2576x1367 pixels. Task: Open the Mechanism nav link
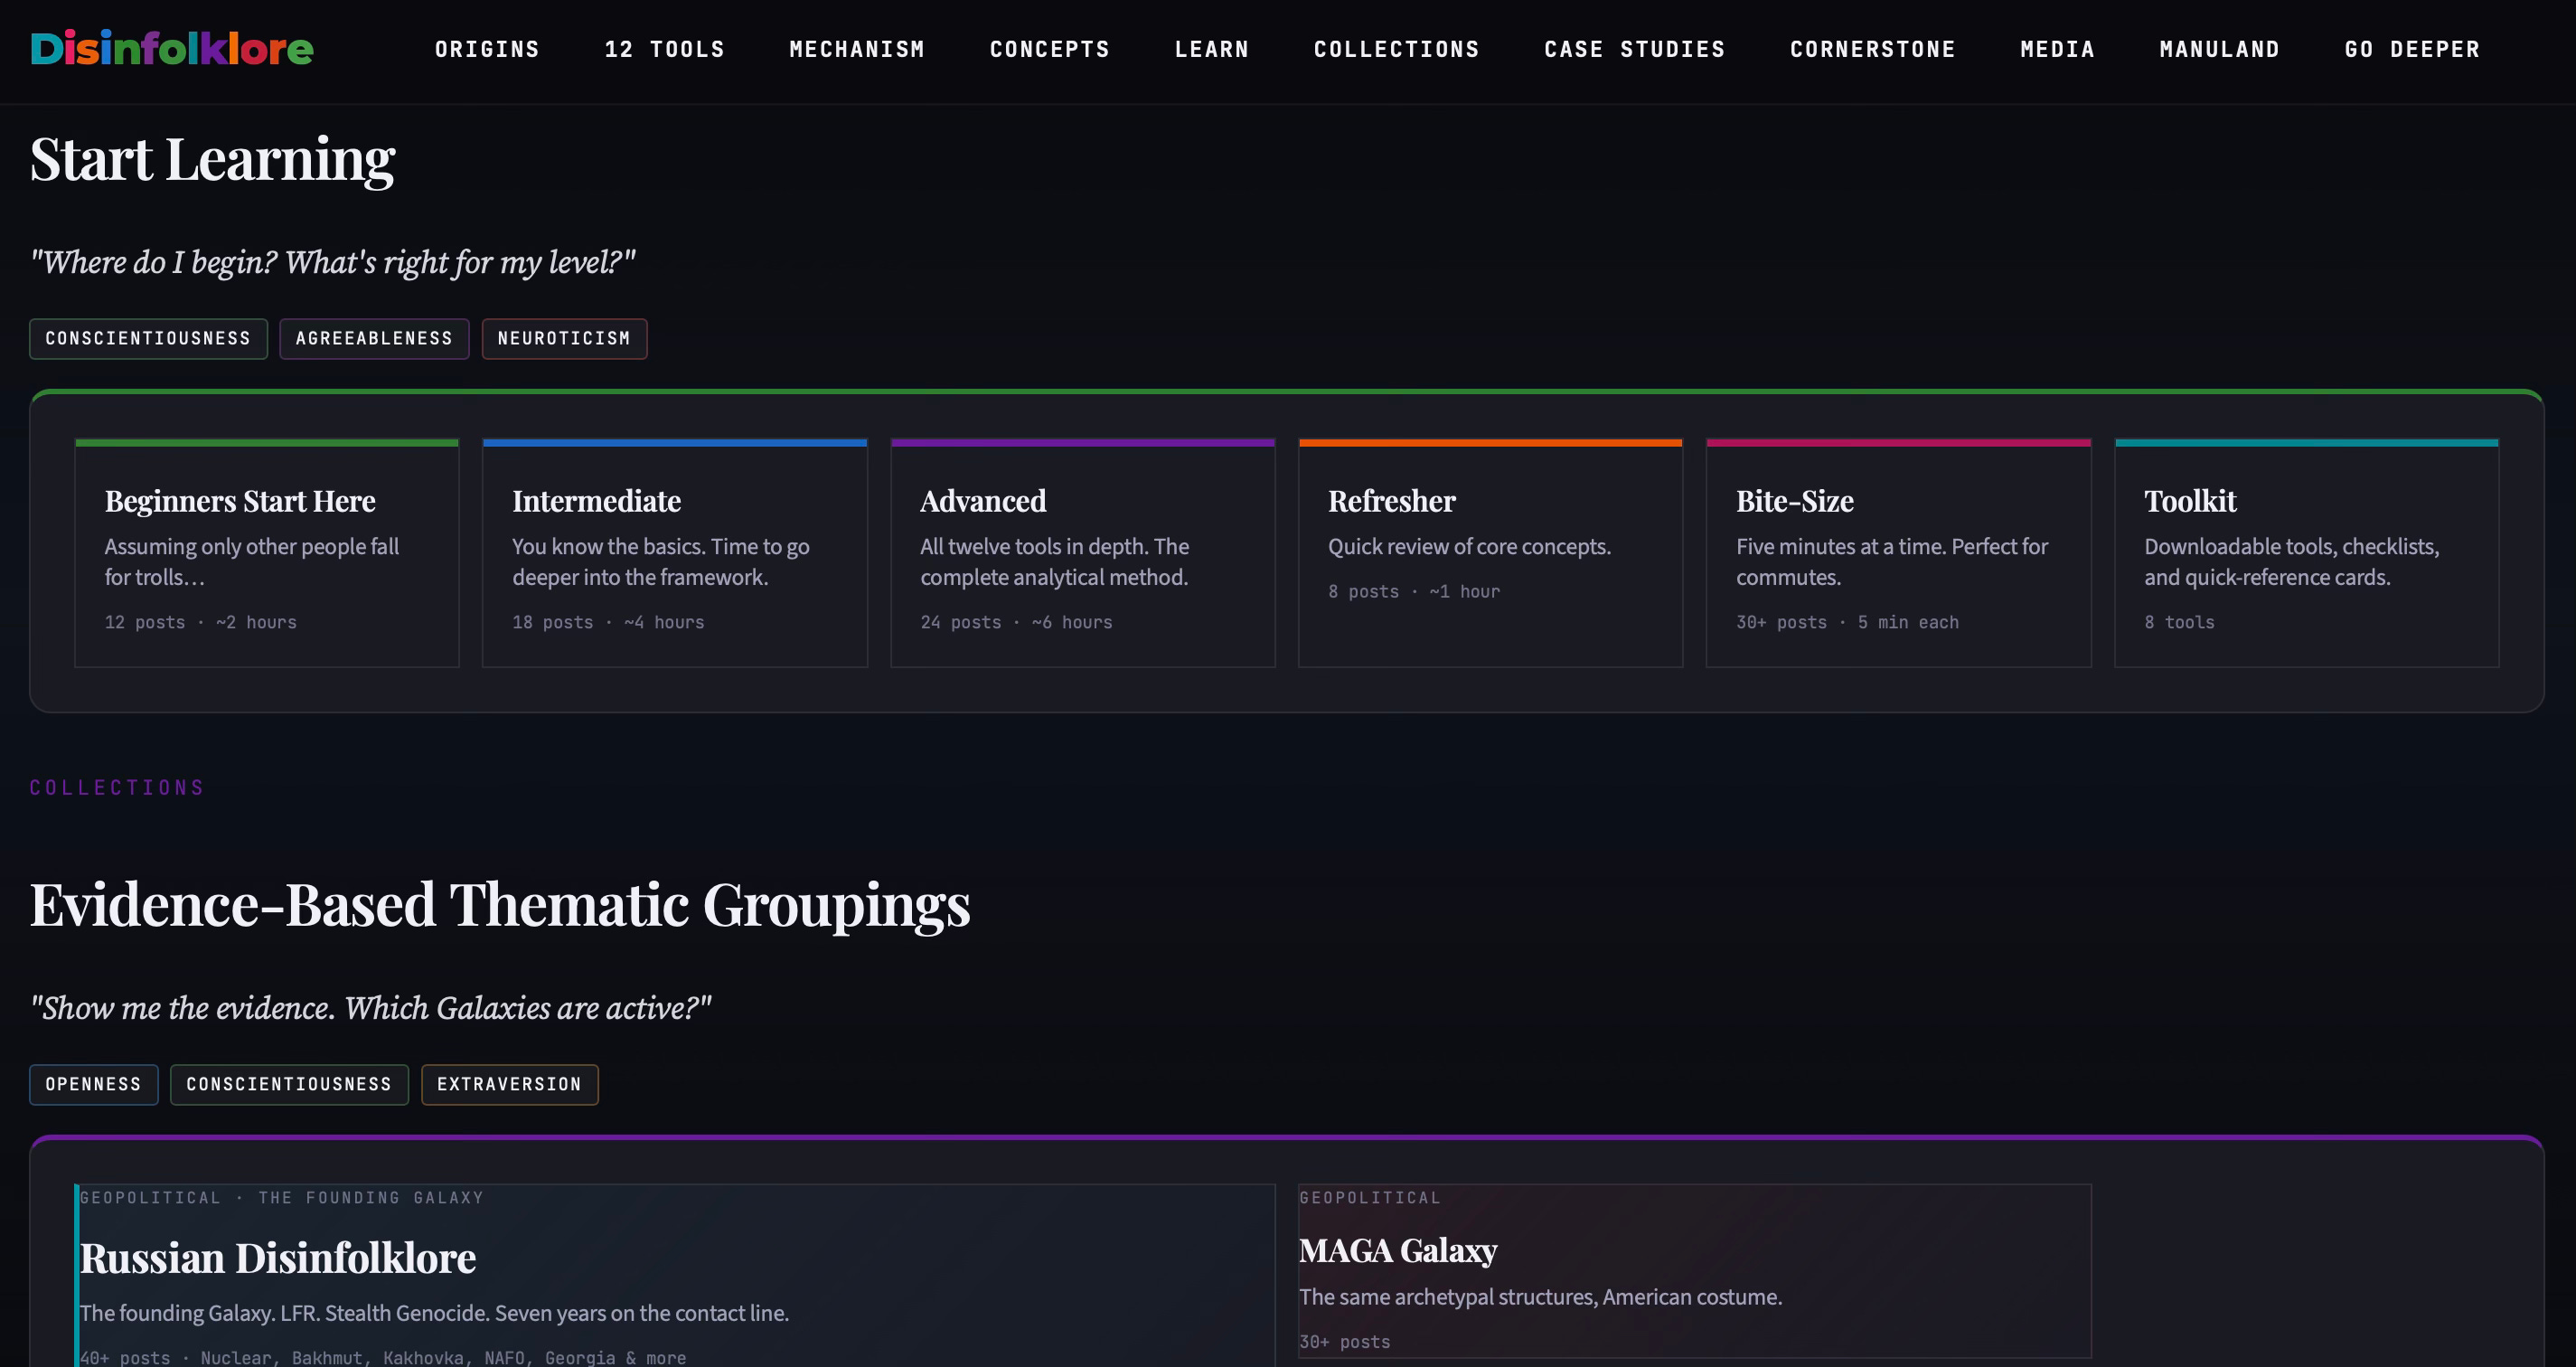point(857,49)
